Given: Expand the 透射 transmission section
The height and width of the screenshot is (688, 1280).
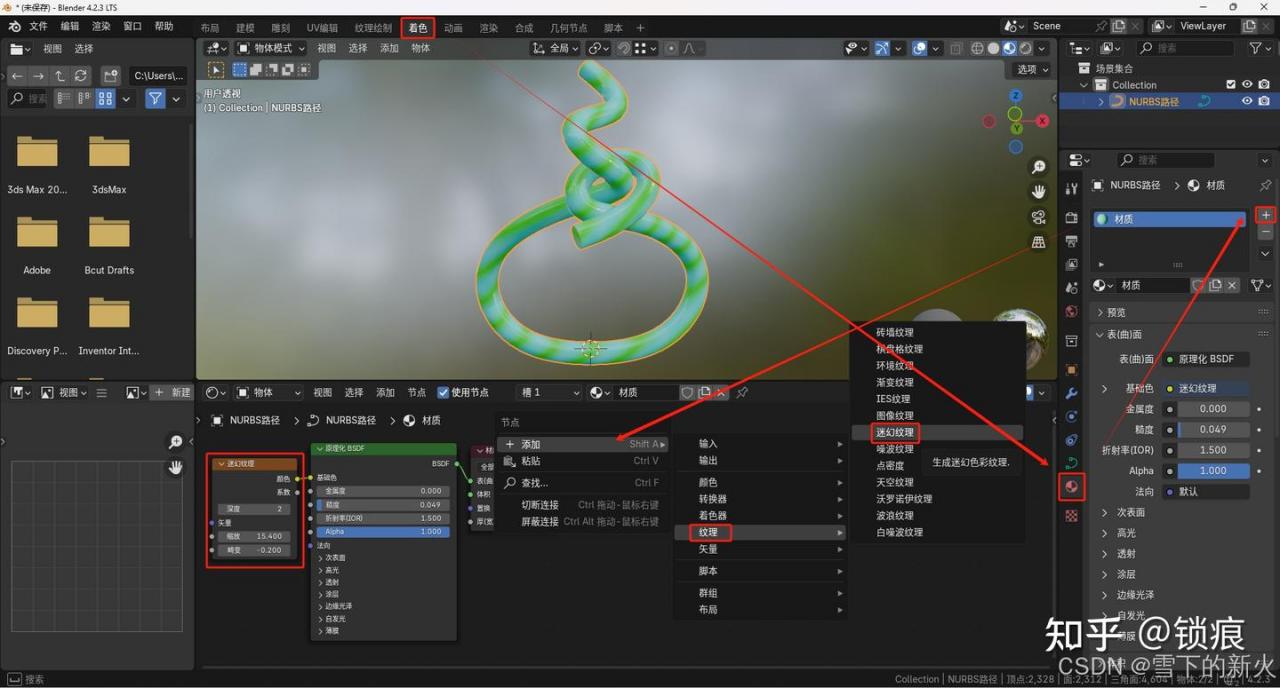Looking at the screenshot, I should tap(1126, 553).
